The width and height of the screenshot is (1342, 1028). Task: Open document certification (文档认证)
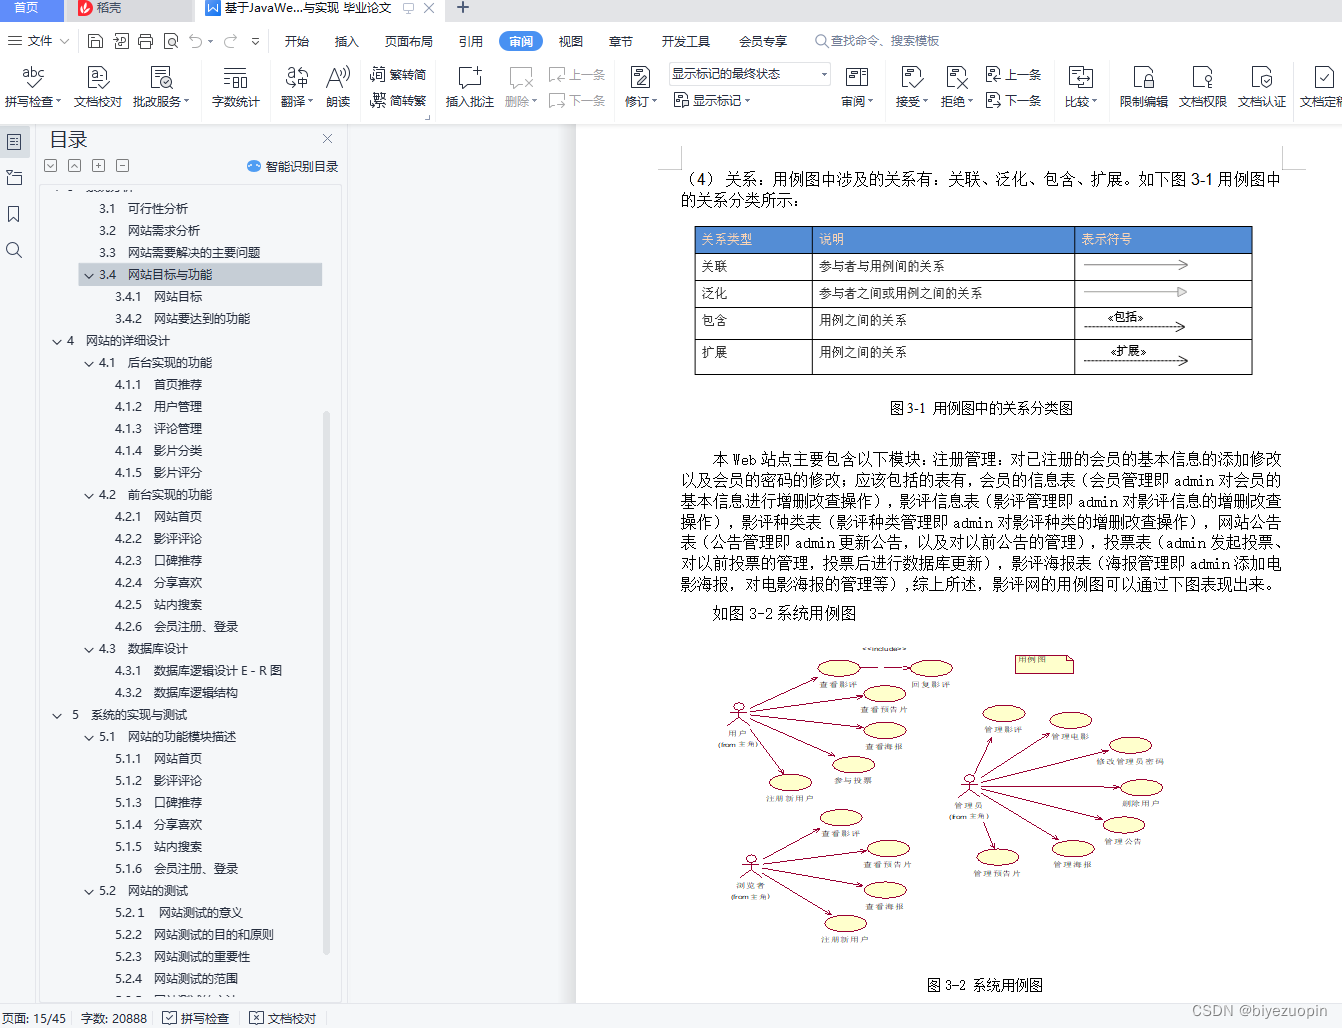1261,87
